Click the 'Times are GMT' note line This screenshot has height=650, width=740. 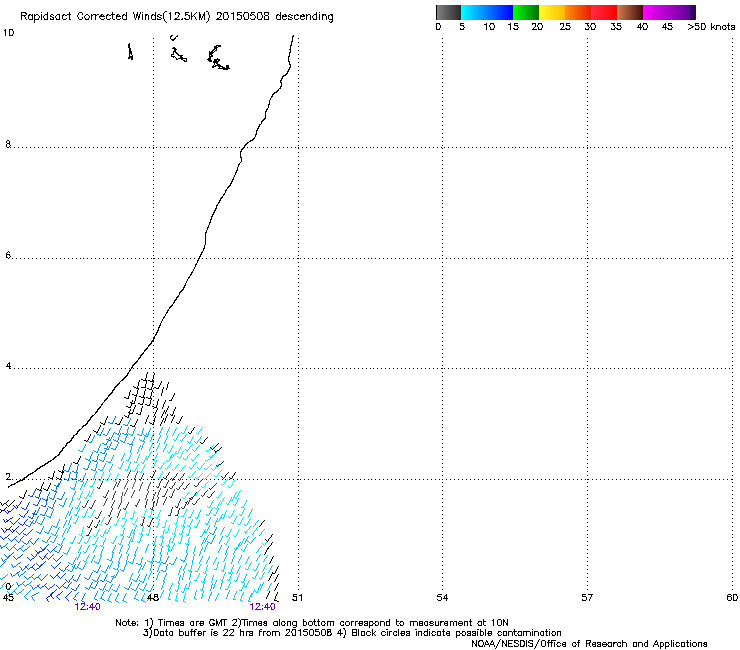pos(312,623)
